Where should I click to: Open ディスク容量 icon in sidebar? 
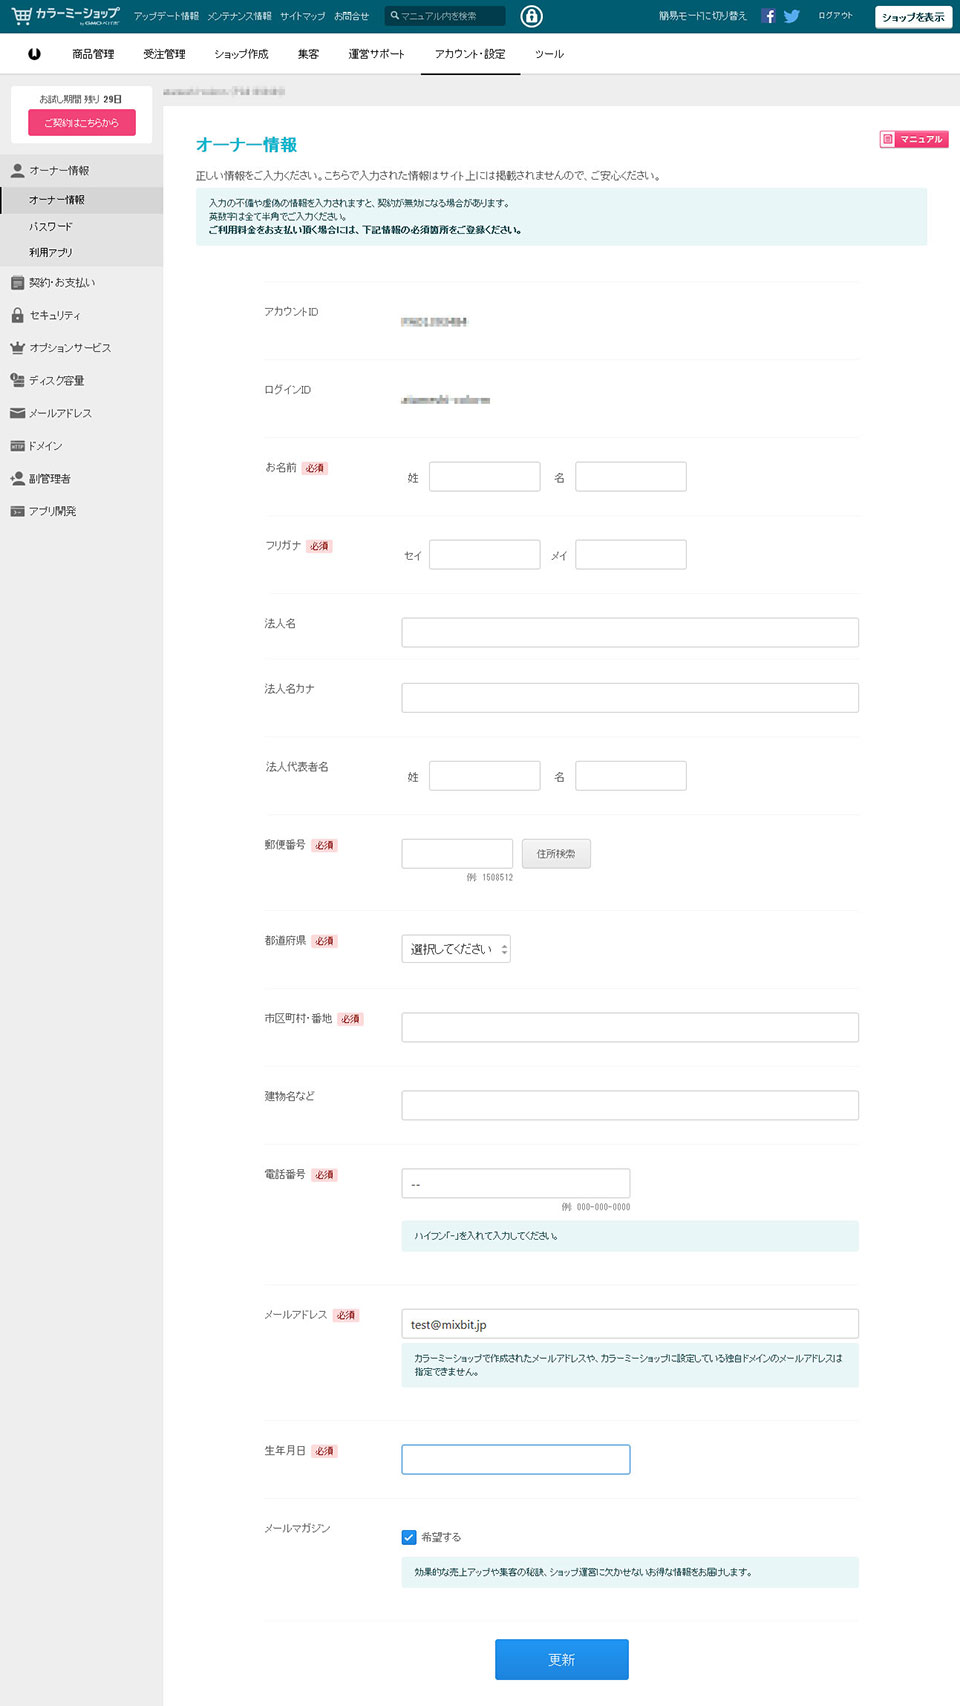17,380
